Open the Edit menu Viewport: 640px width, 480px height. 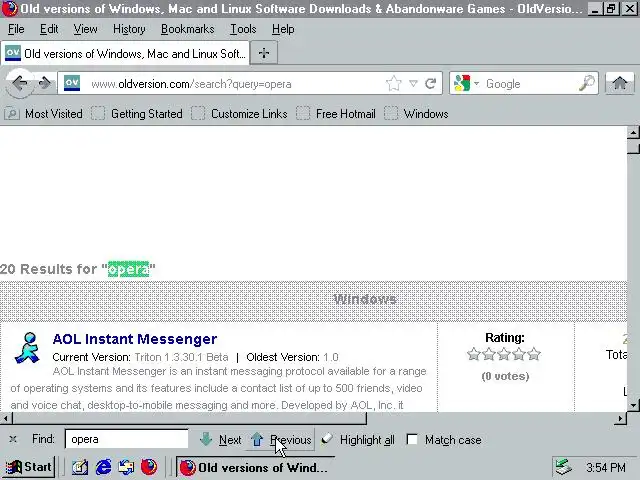(49, 29)
